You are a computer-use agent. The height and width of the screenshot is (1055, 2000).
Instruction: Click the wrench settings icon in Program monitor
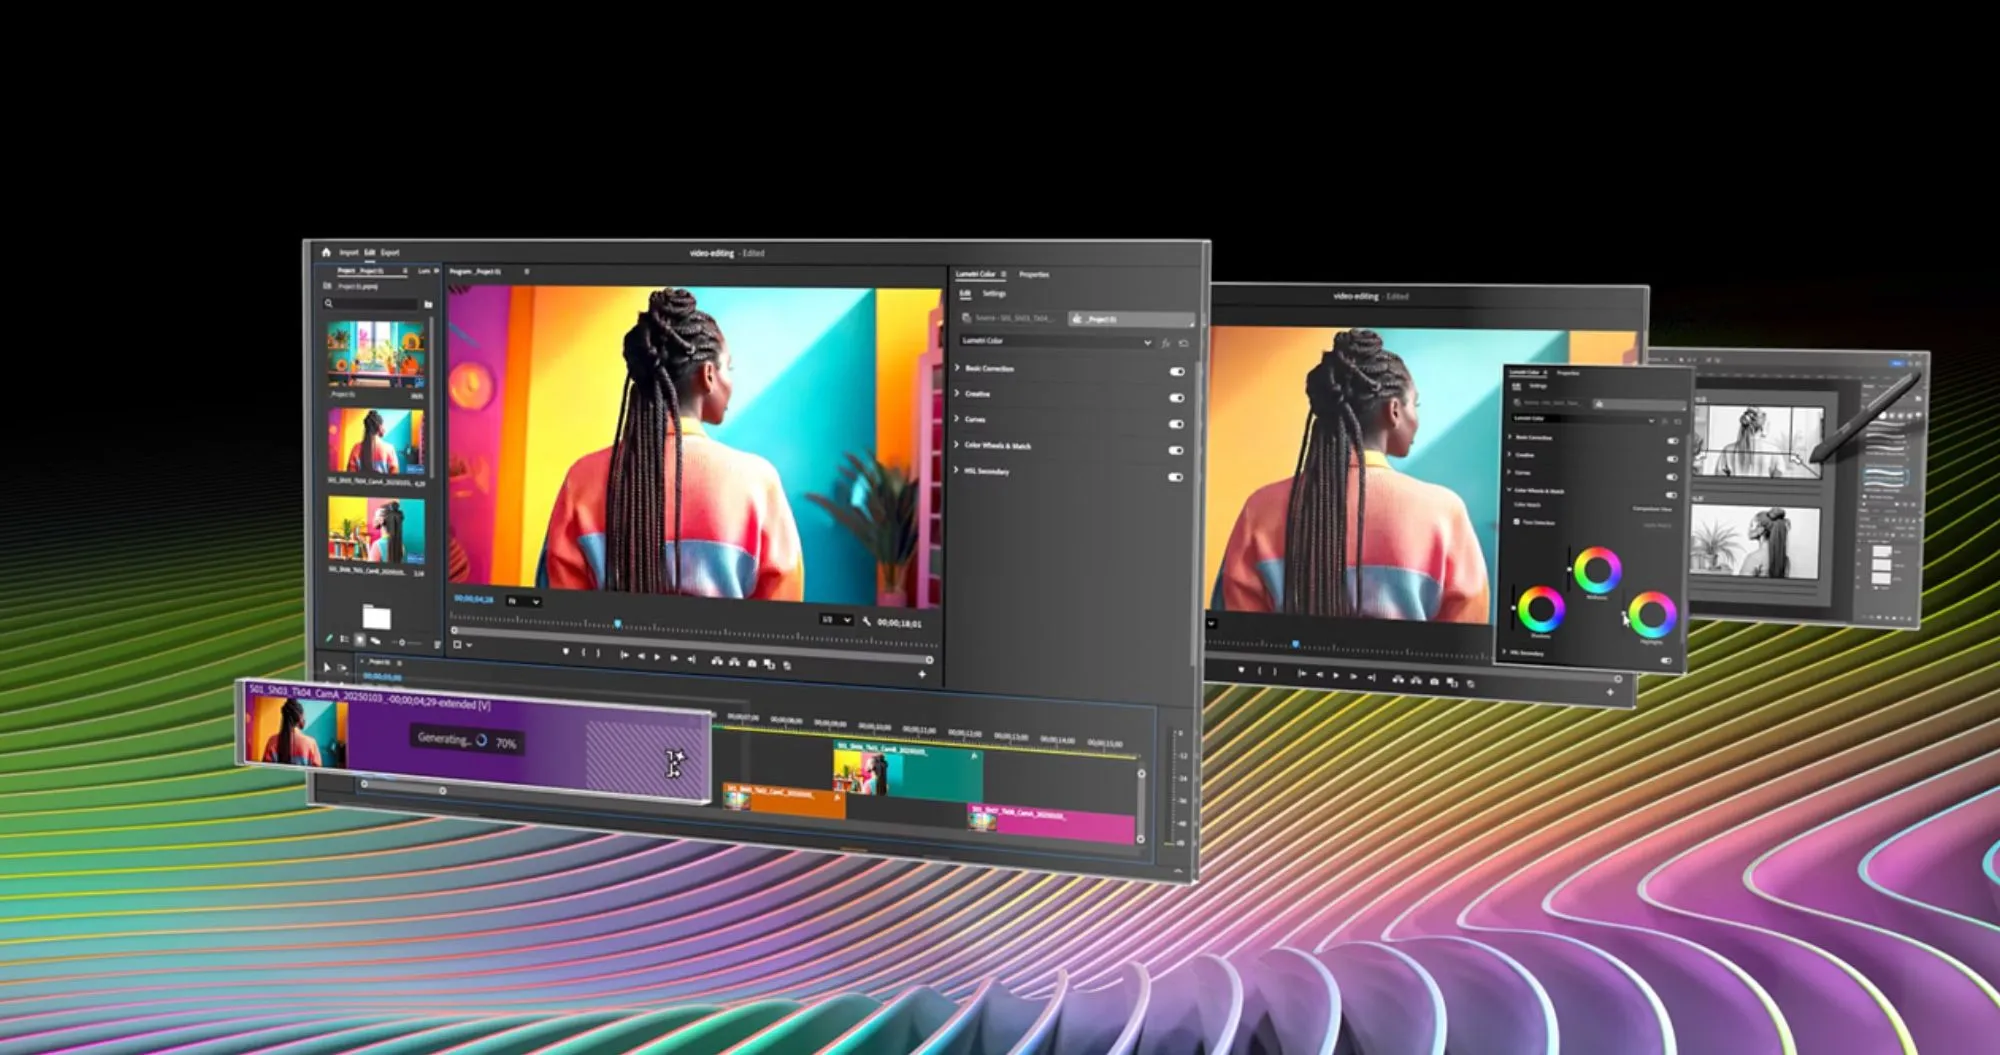(866, 621)
